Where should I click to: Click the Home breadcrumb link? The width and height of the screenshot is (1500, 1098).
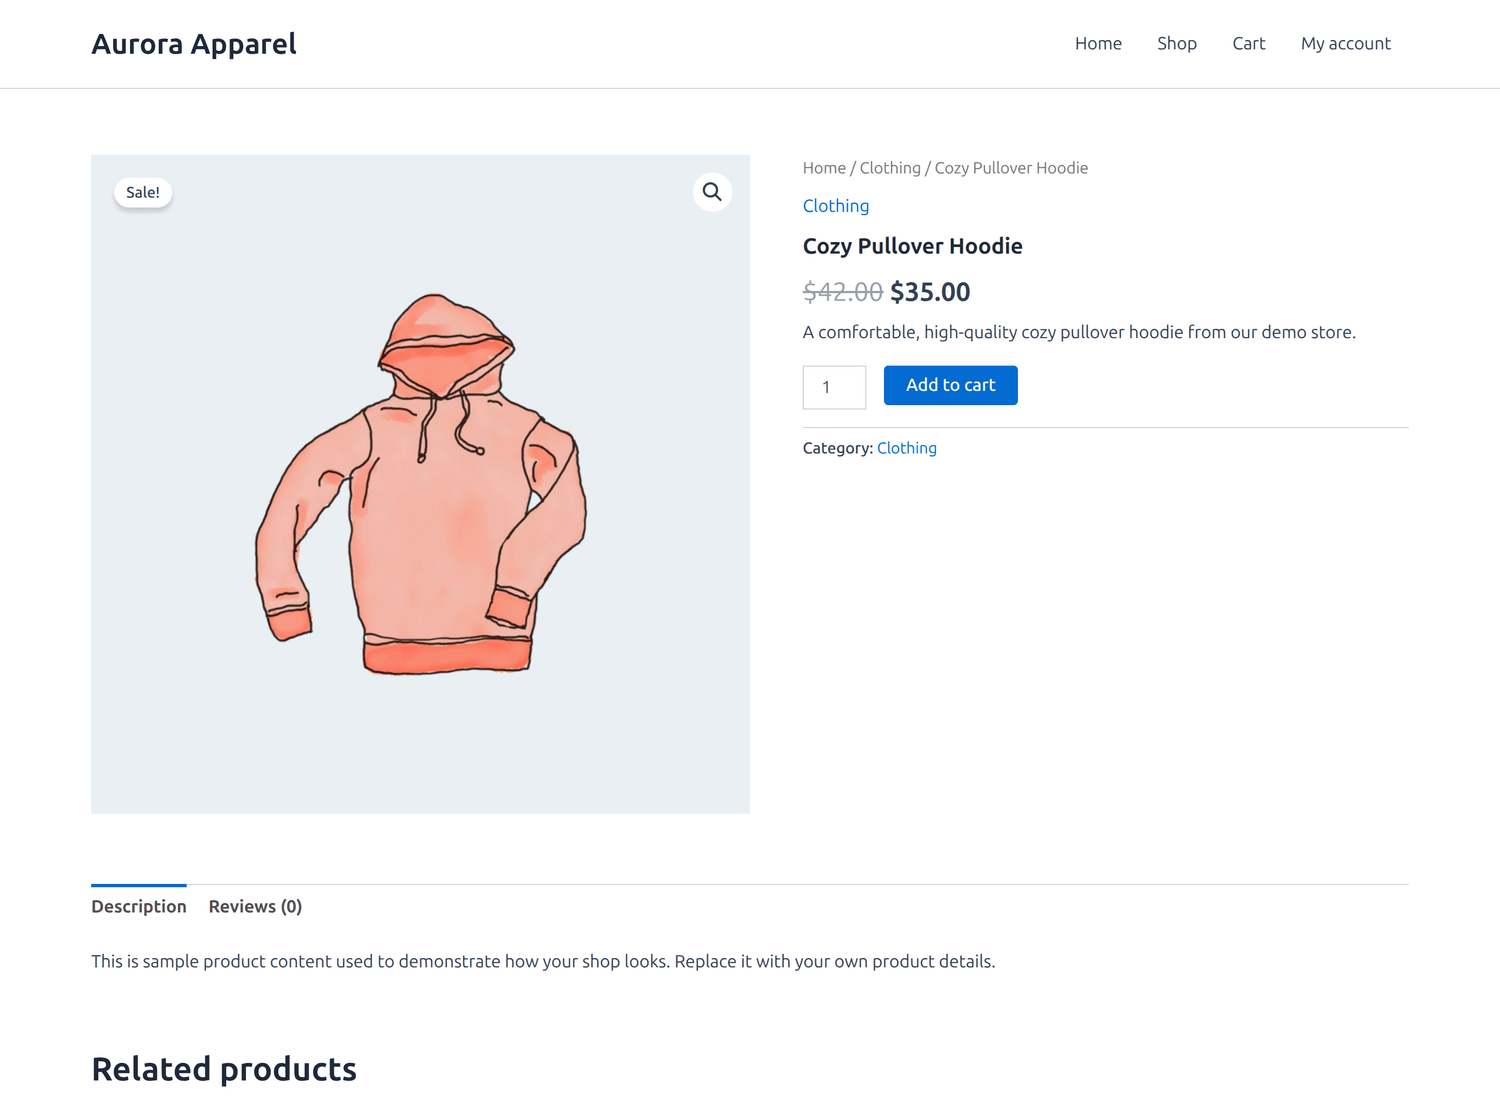point(824,168)
